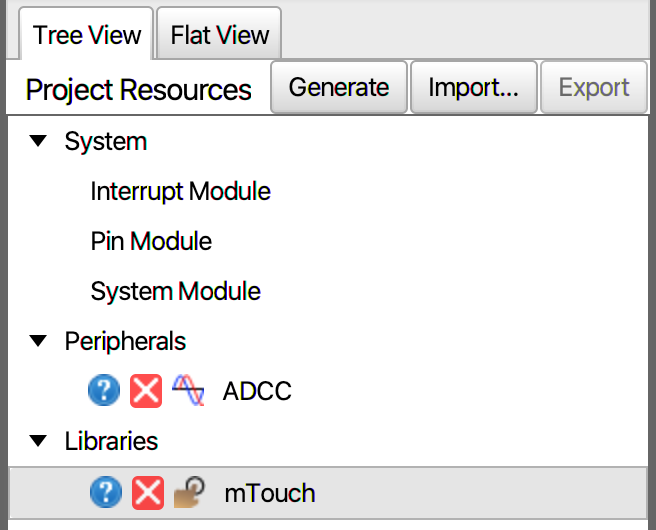Click the mTouch library touch icon
656x530 pixels.
click(188, 492)
